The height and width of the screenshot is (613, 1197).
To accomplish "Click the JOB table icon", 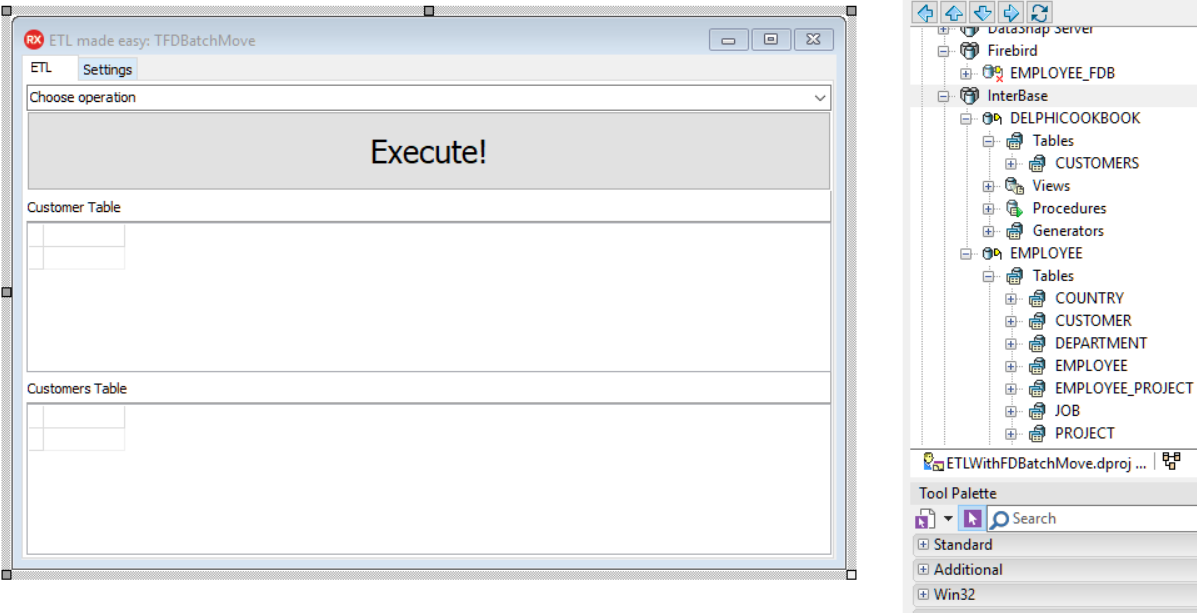I will point(1037,411).
